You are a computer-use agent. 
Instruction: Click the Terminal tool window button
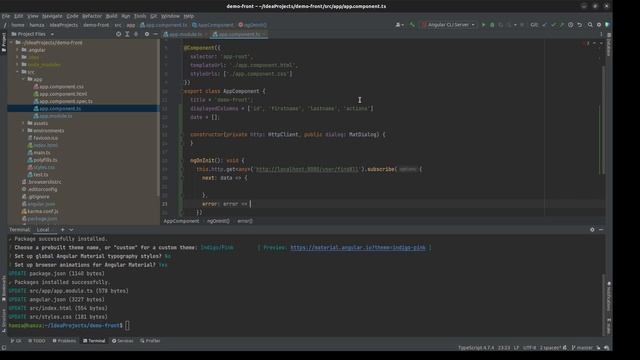point(94,341)
